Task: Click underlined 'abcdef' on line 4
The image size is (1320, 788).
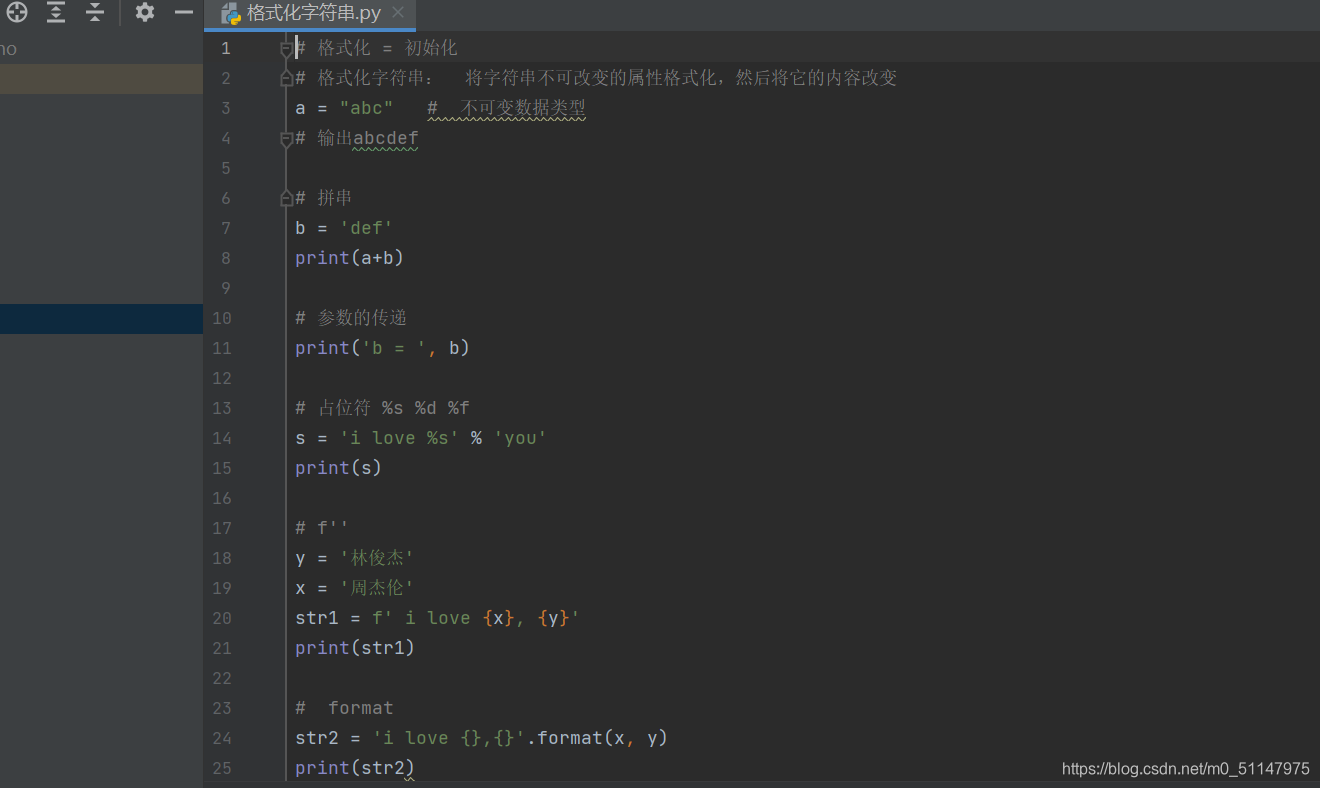Action: [x=385, y=138]
